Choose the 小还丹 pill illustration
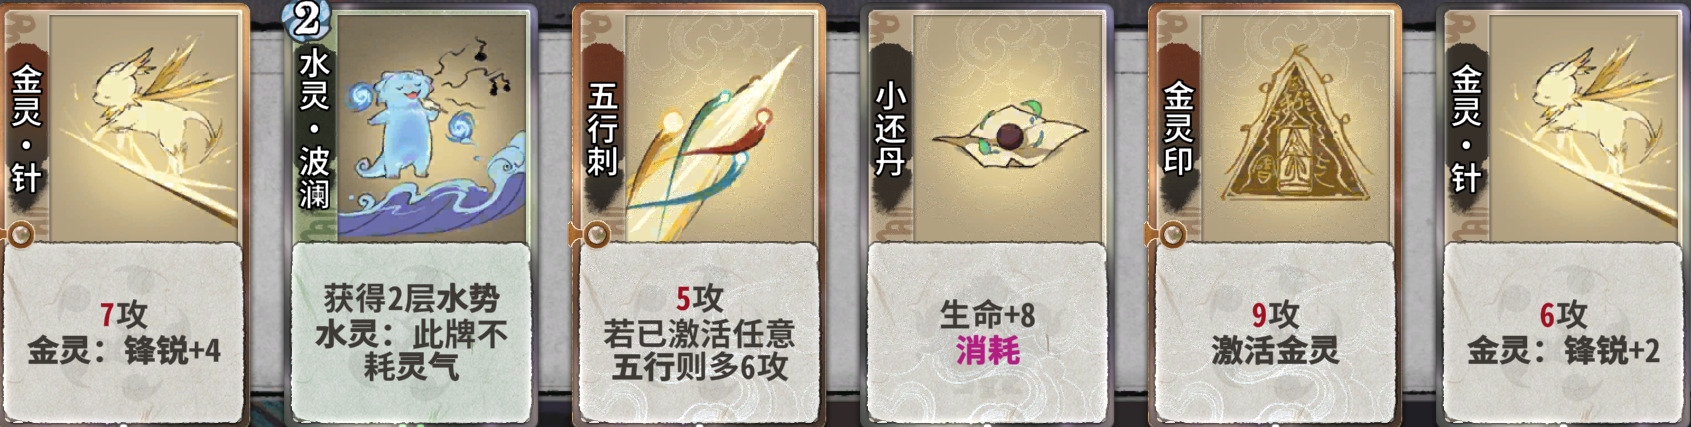The height and width of the screenshot is (427, 1691). 1008,128
